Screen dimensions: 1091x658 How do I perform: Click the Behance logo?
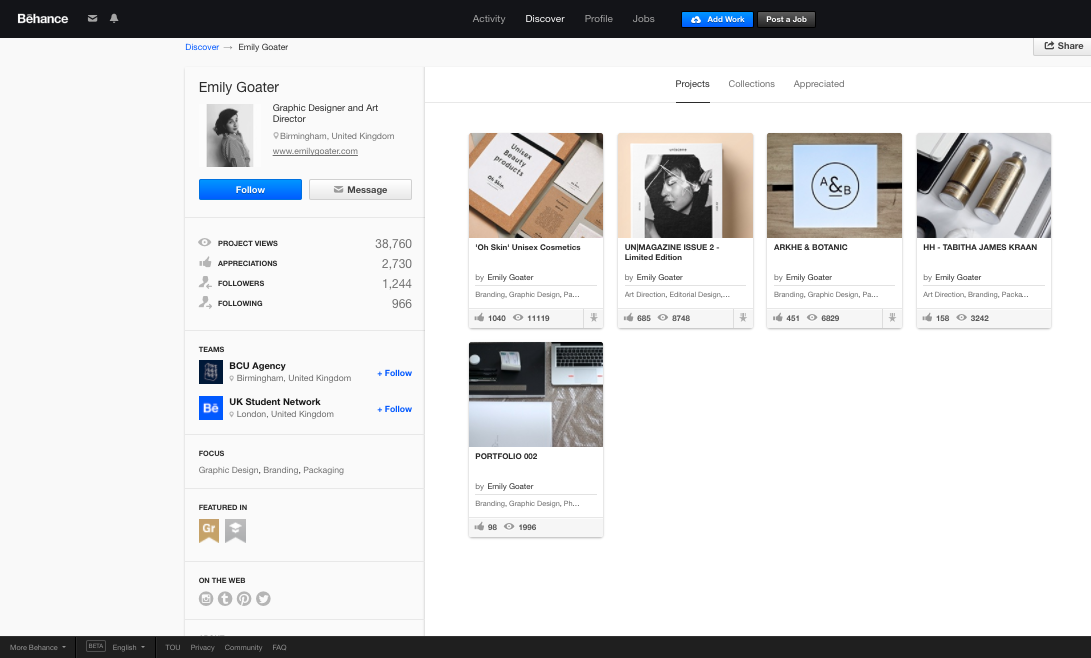click(43, 19)
